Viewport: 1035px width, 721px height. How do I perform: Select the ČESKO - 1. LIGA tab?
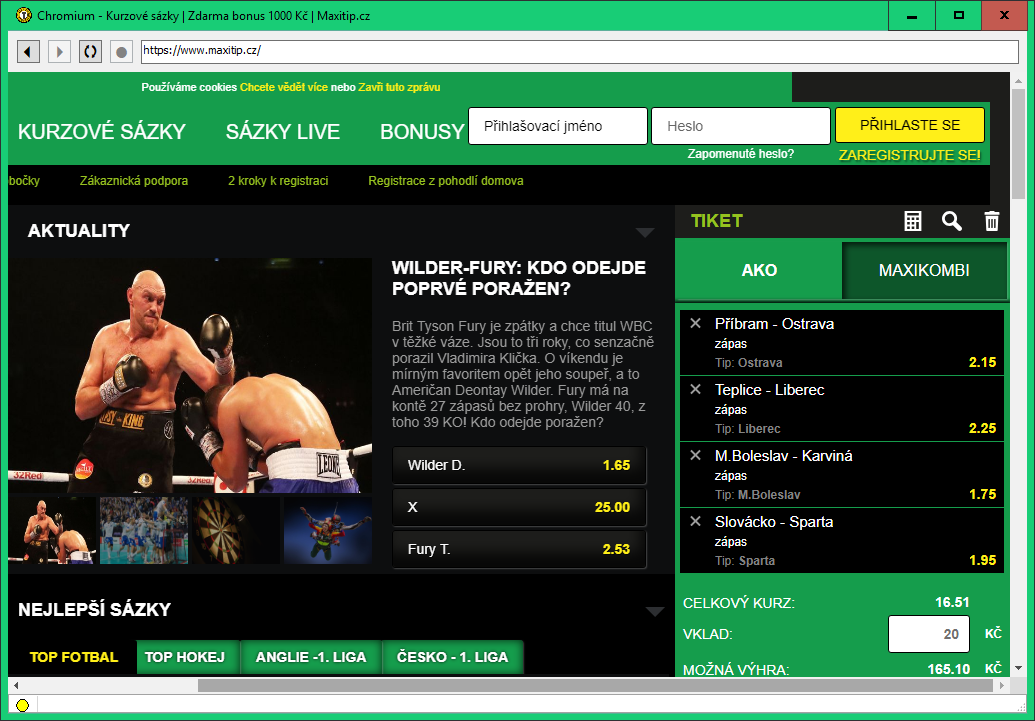452,657
